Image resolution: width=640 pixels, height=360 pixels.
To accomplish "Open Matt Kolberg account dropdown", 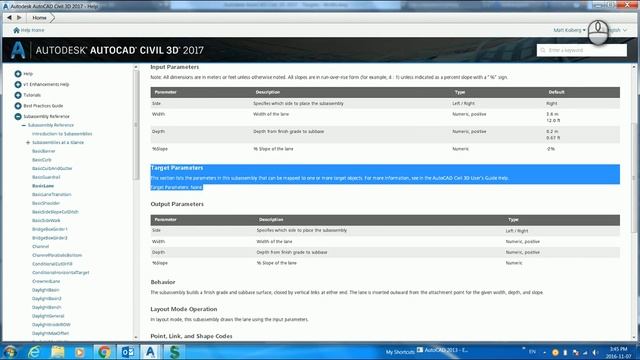I will coord(569,30).
